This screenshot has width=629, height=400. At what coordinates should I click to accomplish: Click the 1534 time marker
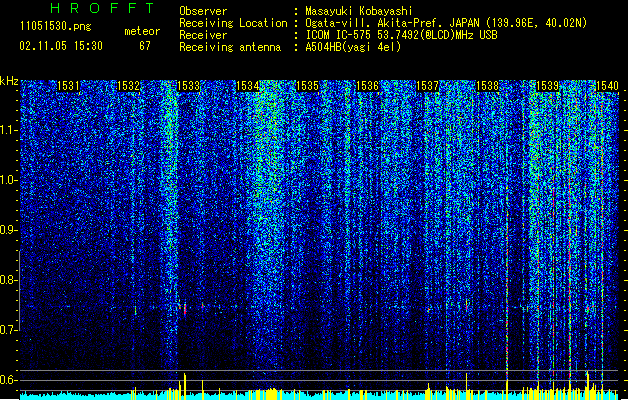248,86
